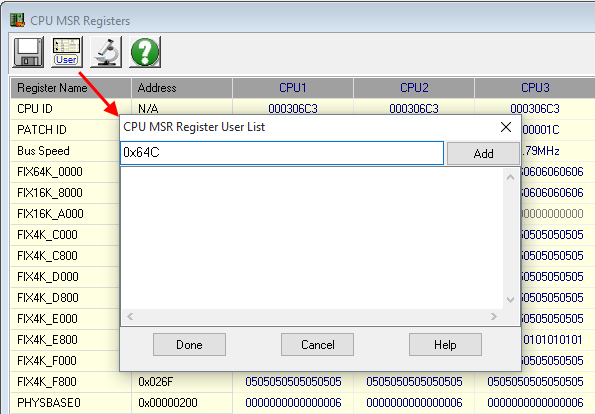
Task: Click the 0x00000200 address cell
Action: click(168, 403)
